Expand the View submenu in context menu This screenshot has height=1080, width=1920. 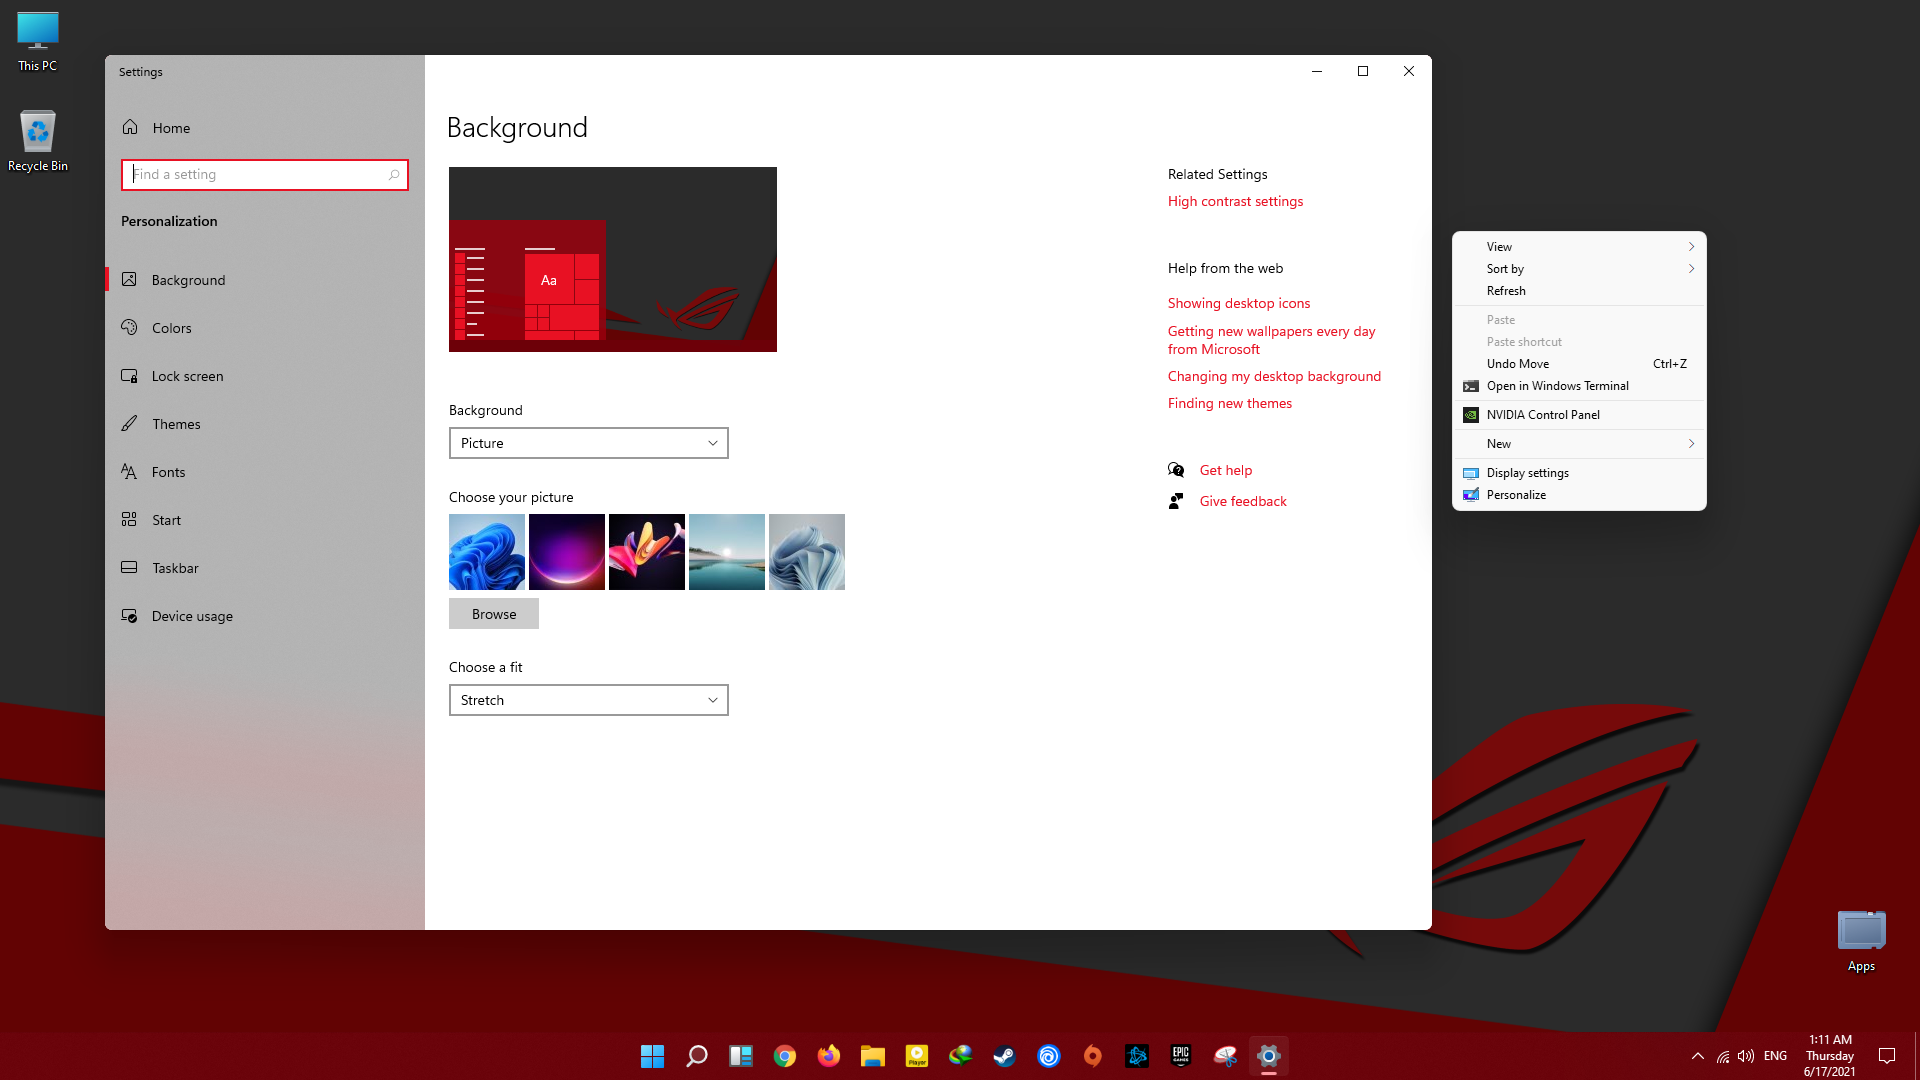pyautogui.click(x=1579, y=247)
